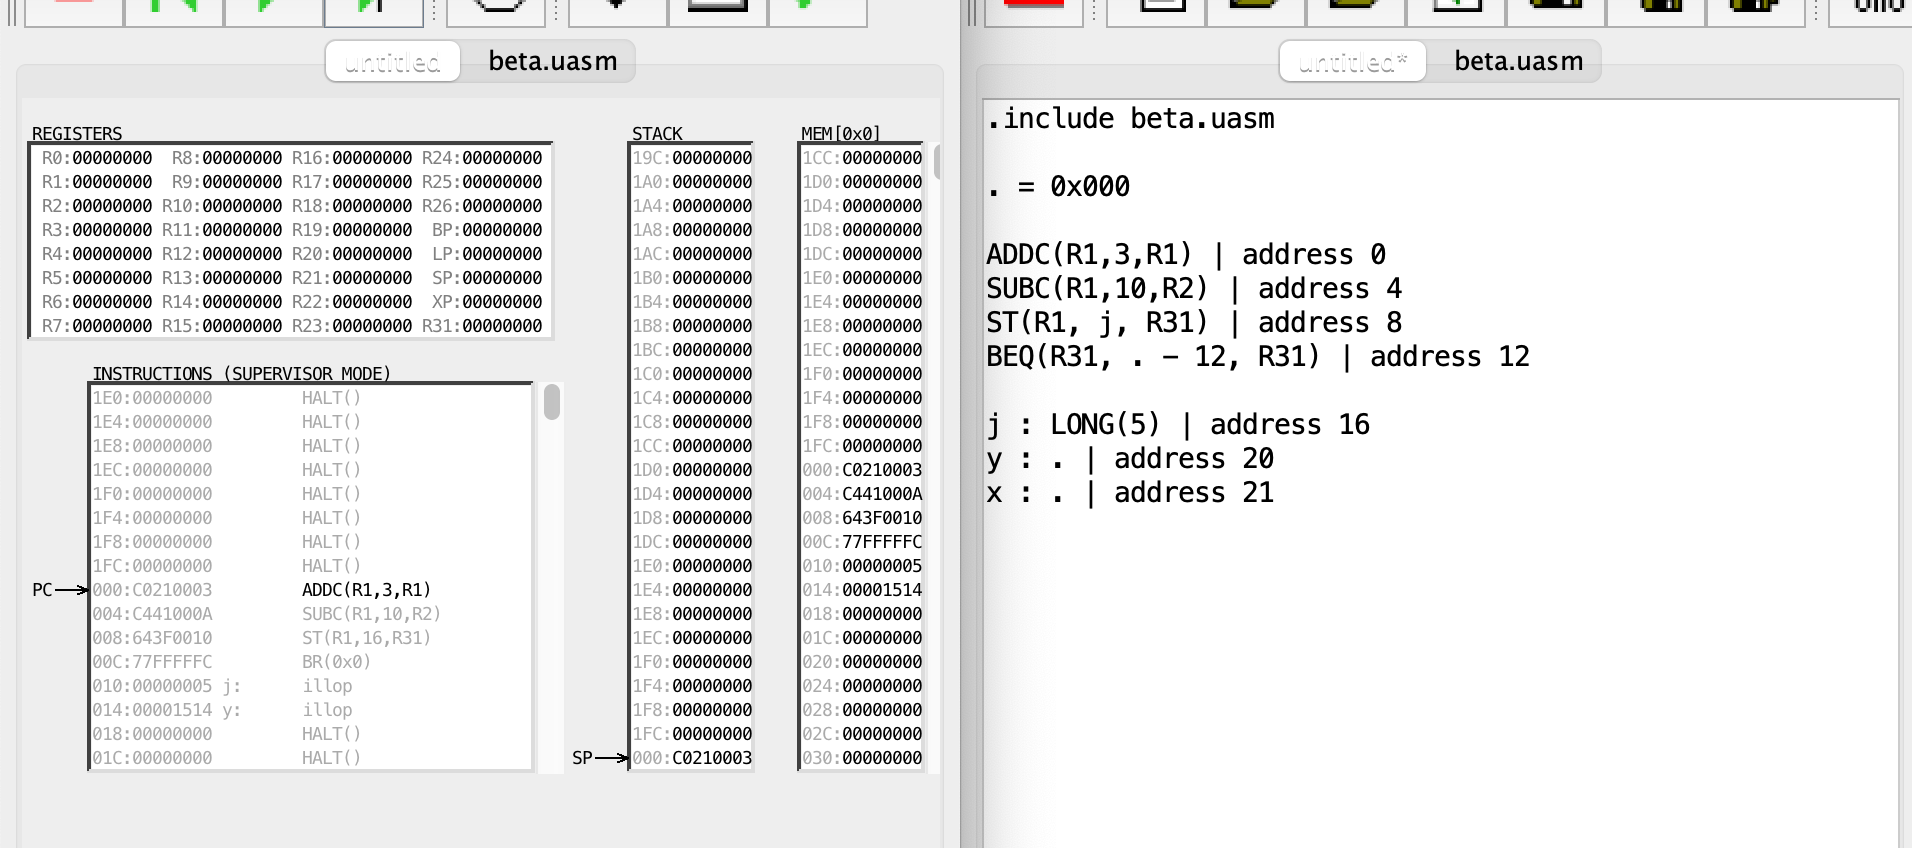Place cursor on SUBC(R1,10,R2) line in editor
The height and width of the screenshot is (848, 1912).
coord(1194,289)
